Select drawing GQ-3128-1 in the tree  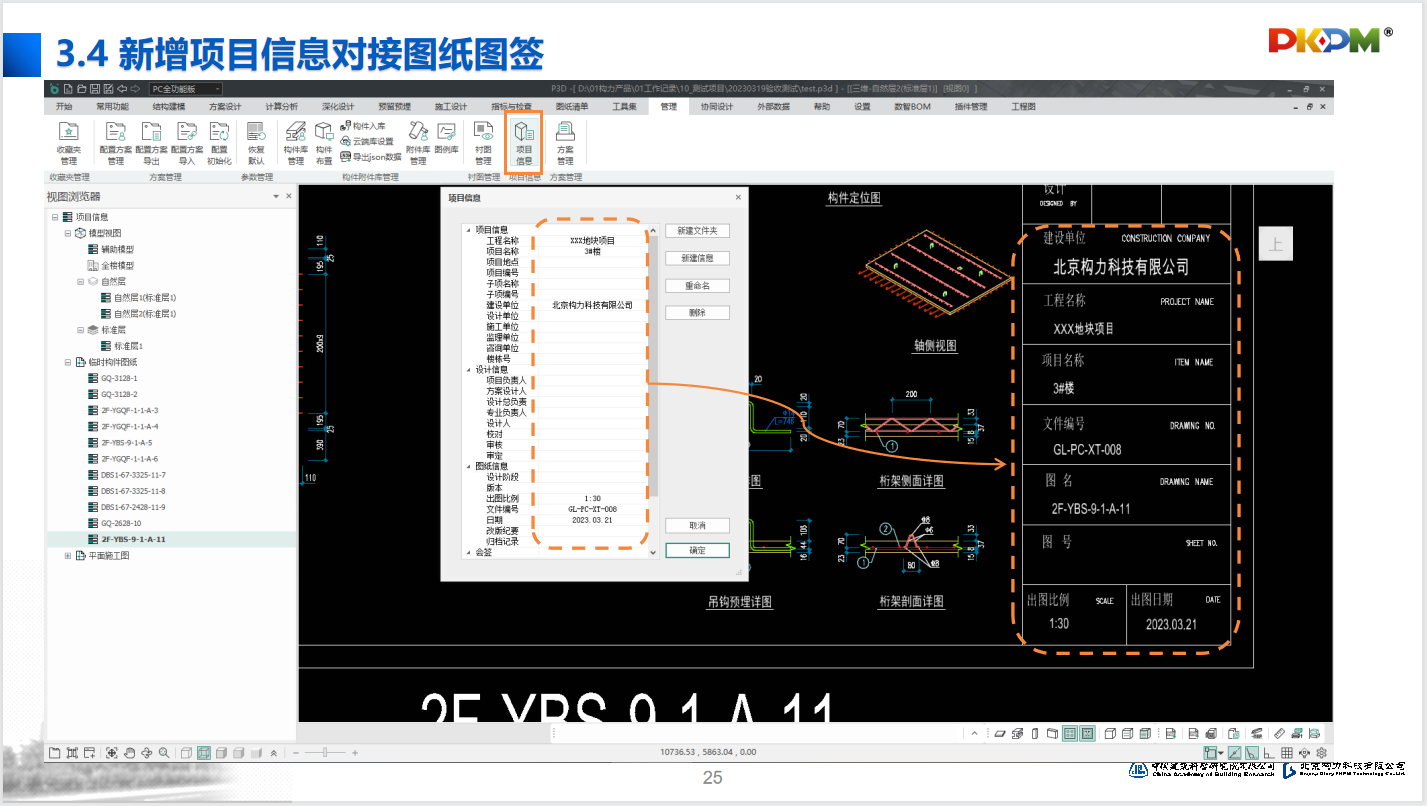(119, 378)
